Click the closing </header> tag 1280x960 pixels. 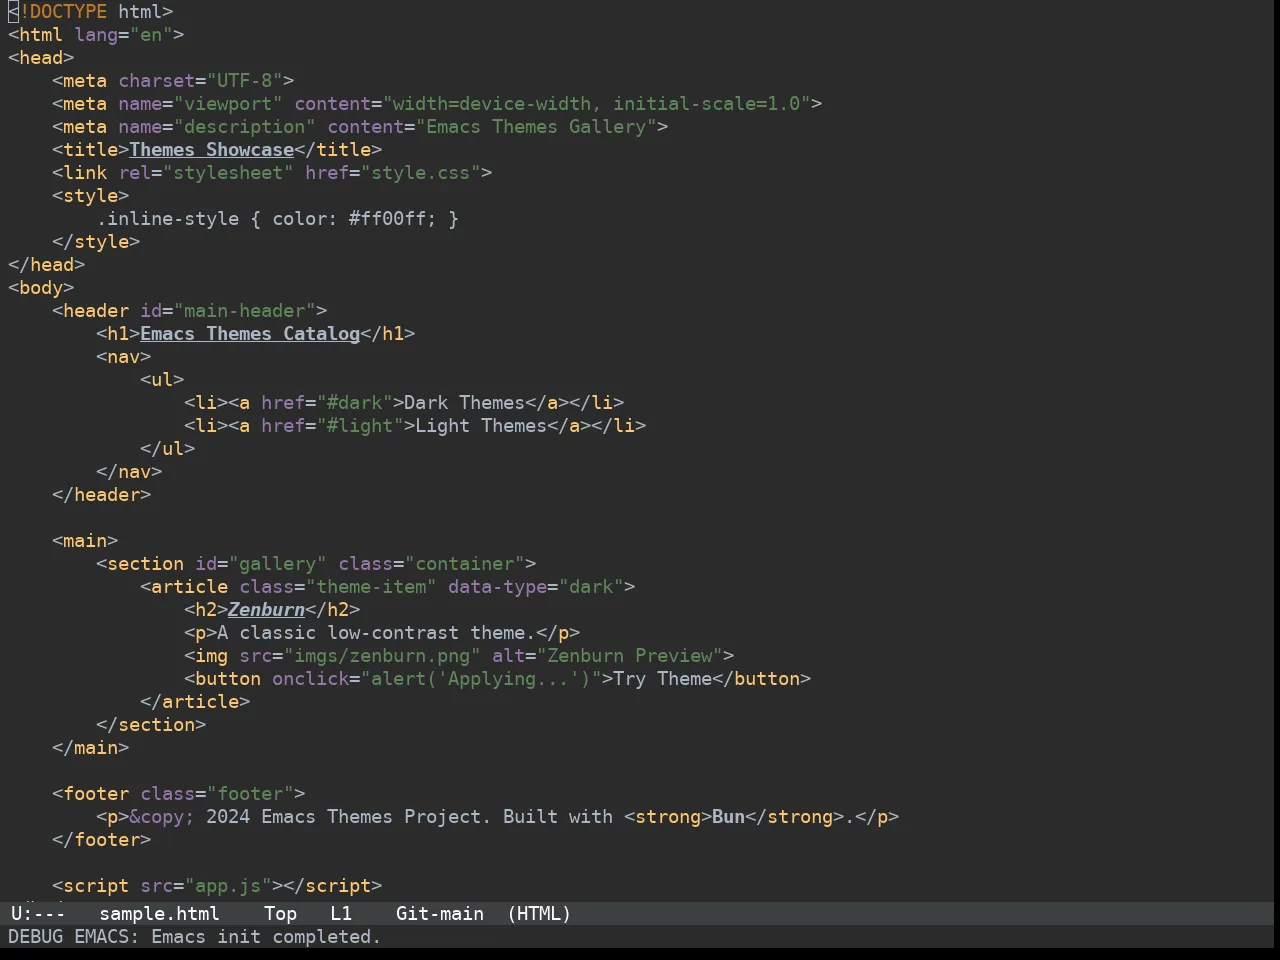[x=101, y=495]
